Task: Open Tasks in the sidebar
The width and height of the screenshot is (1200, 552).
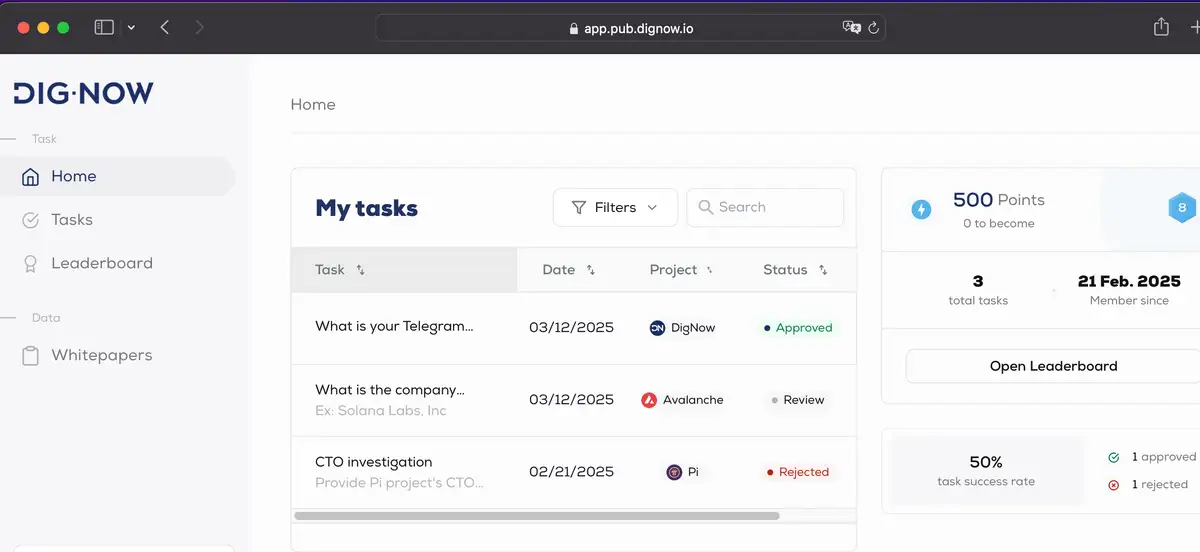Action: [x=71, y=220]
